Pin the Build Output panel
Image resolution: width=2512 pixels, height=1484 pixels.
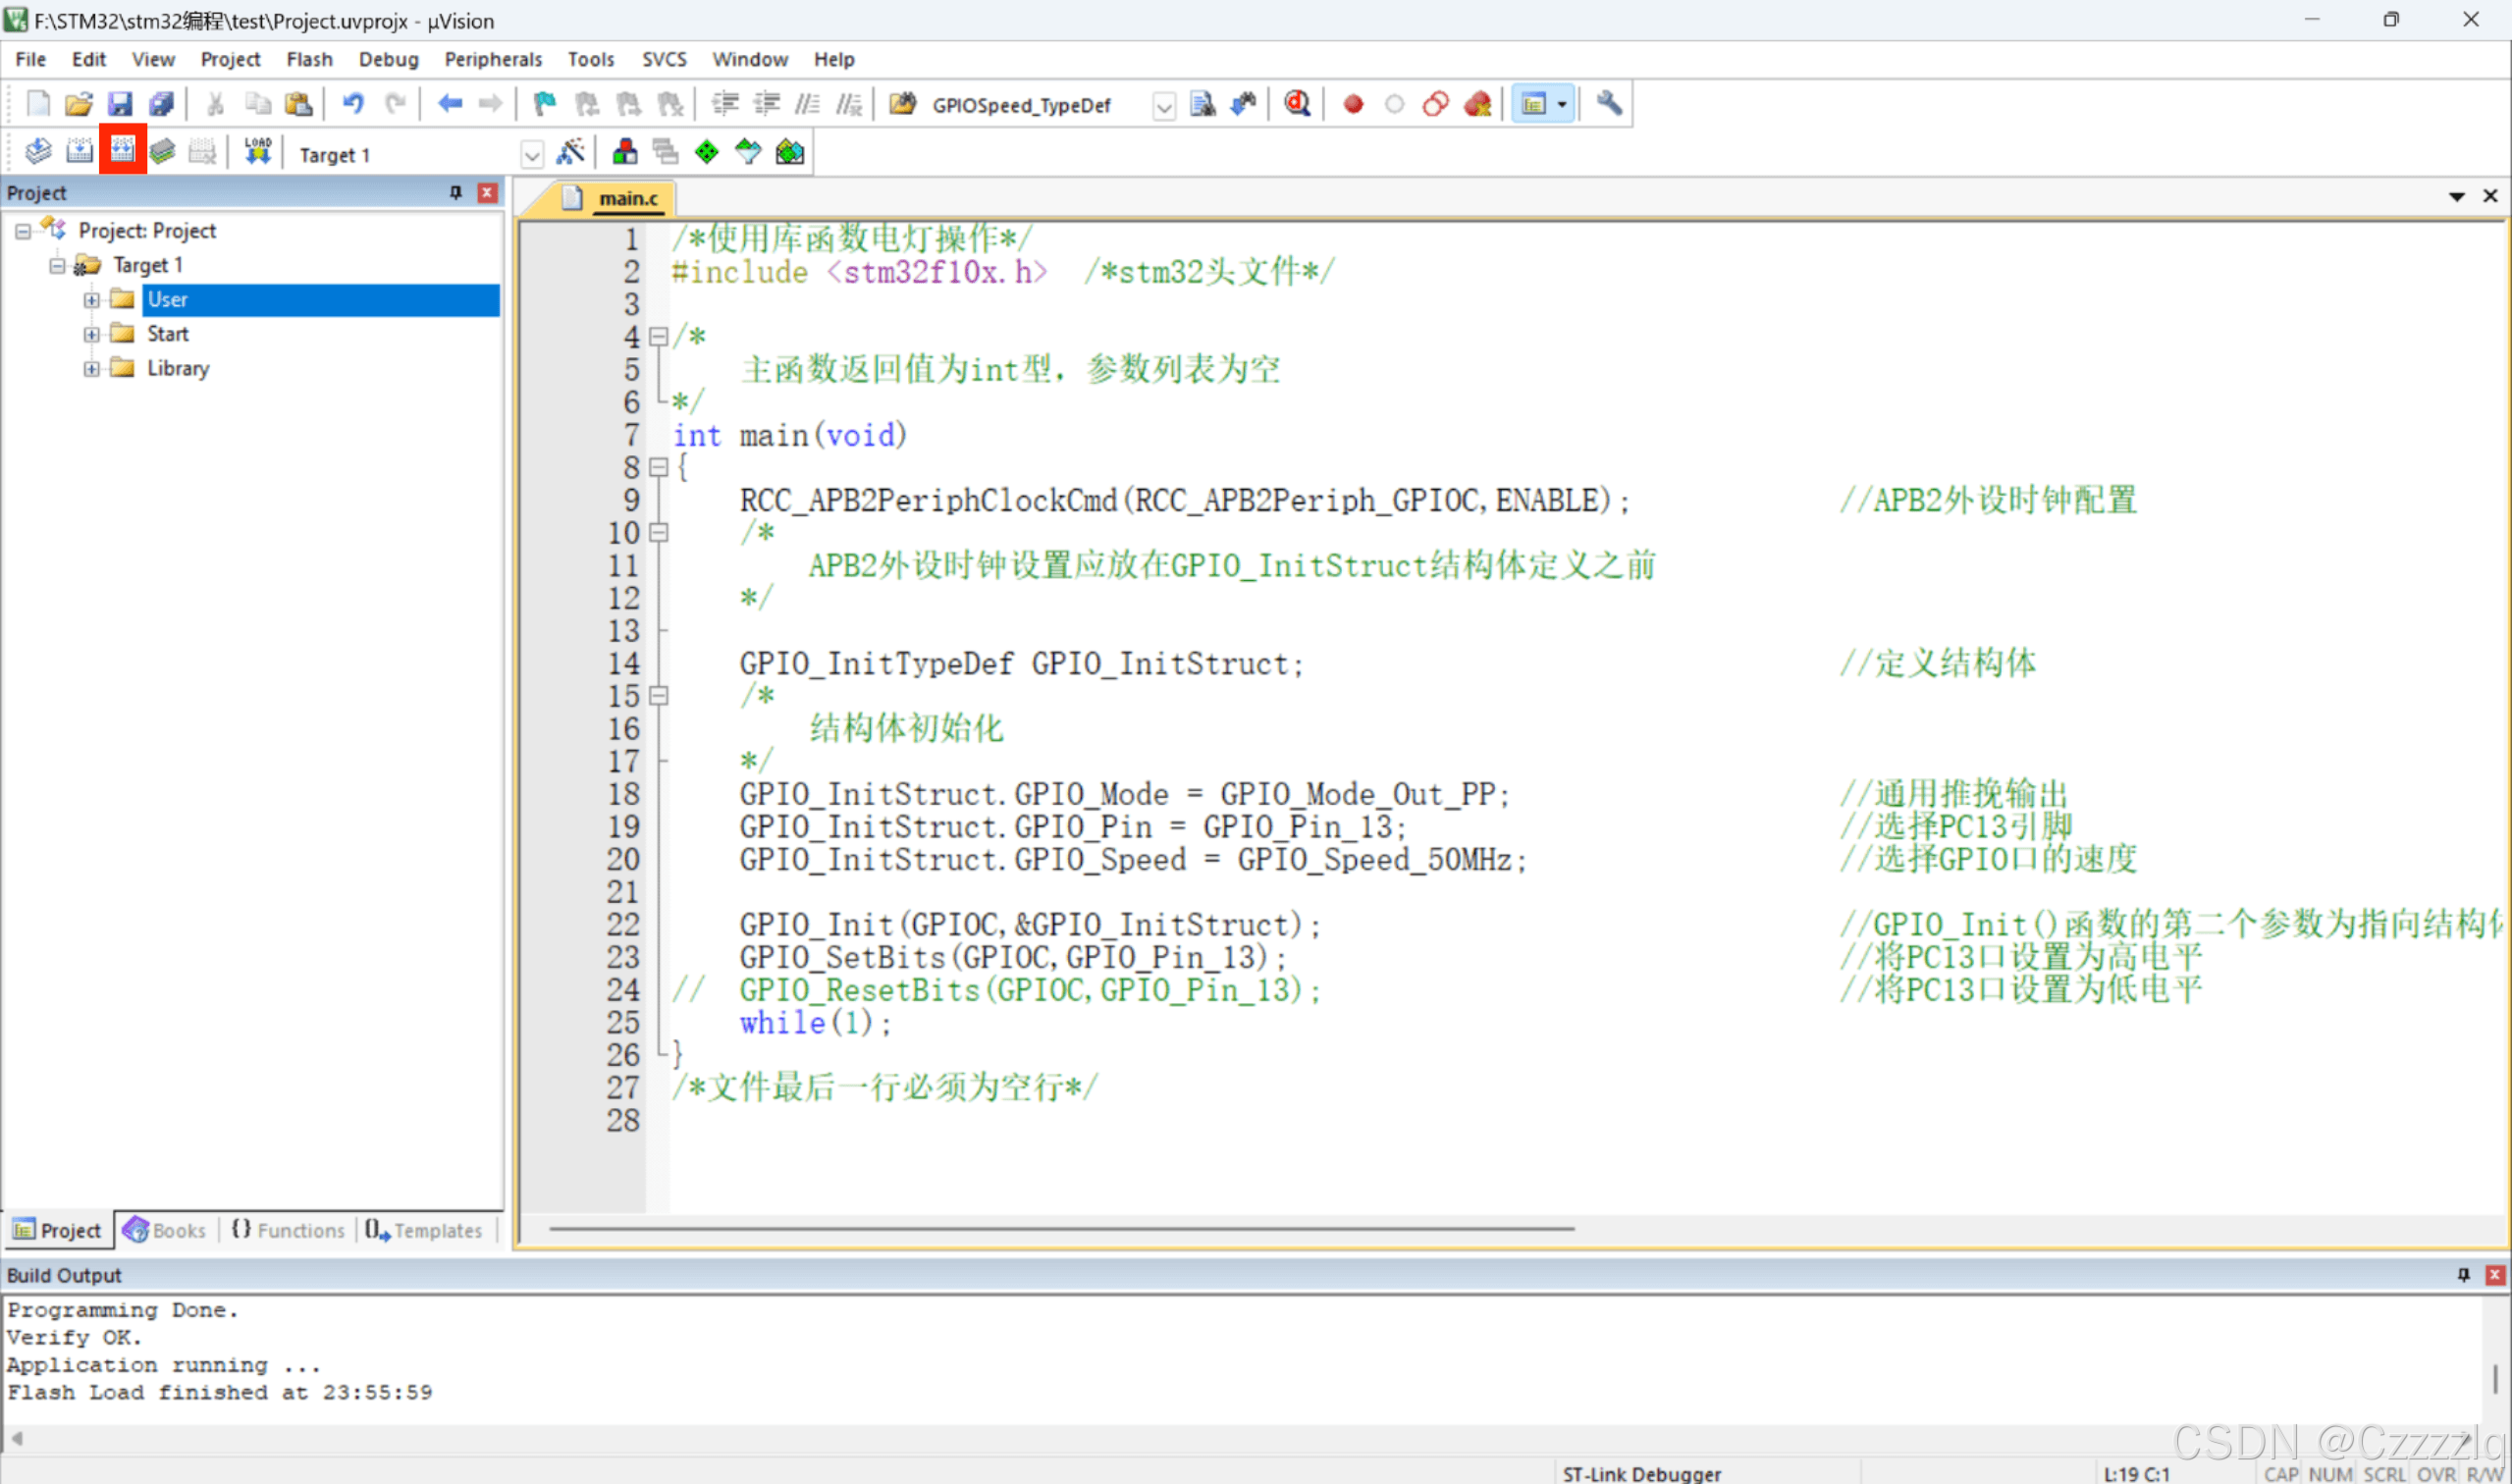point(2463,1275)
